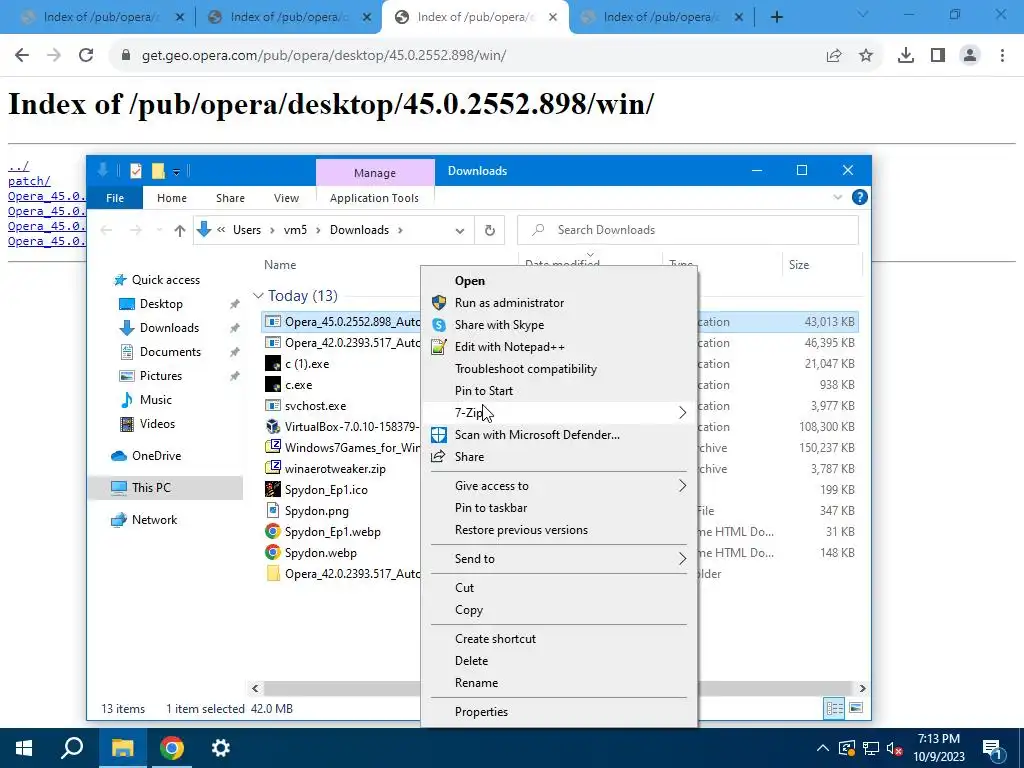Click new folder icon in Explorer title bar
This screenshot has height=768, width=1024.
pos(158,171)
